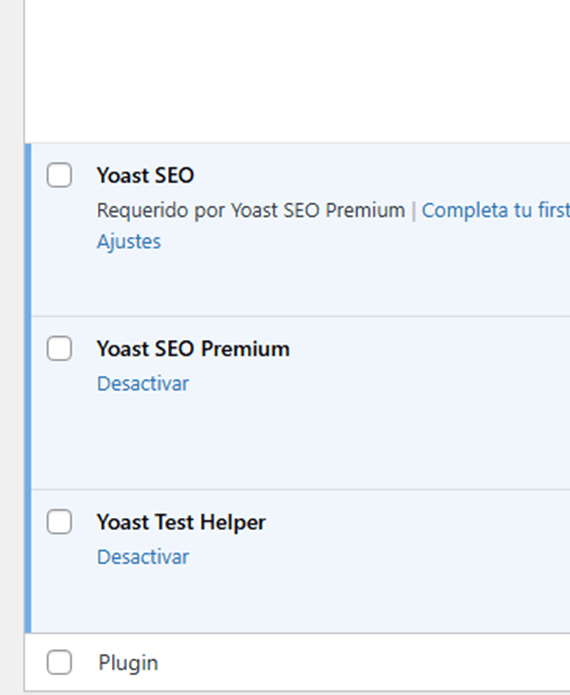Click the Yoast SEO plugin title
Screen dimensions: 570x695
(x=145, y=175)
